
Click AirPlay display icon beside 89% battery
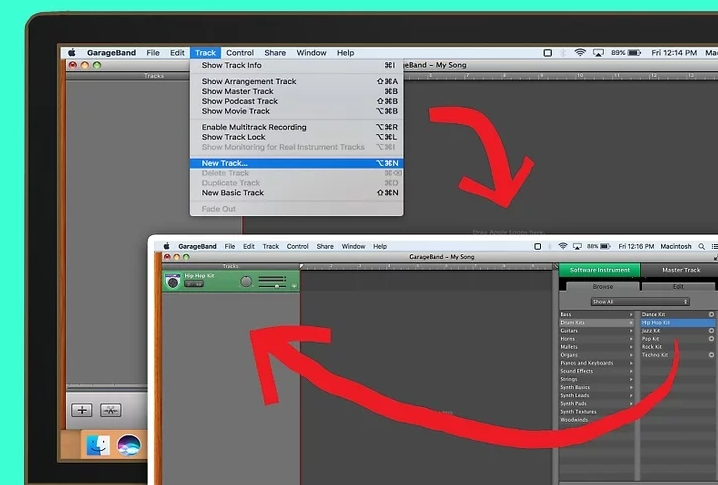click(x=598, y=53)
